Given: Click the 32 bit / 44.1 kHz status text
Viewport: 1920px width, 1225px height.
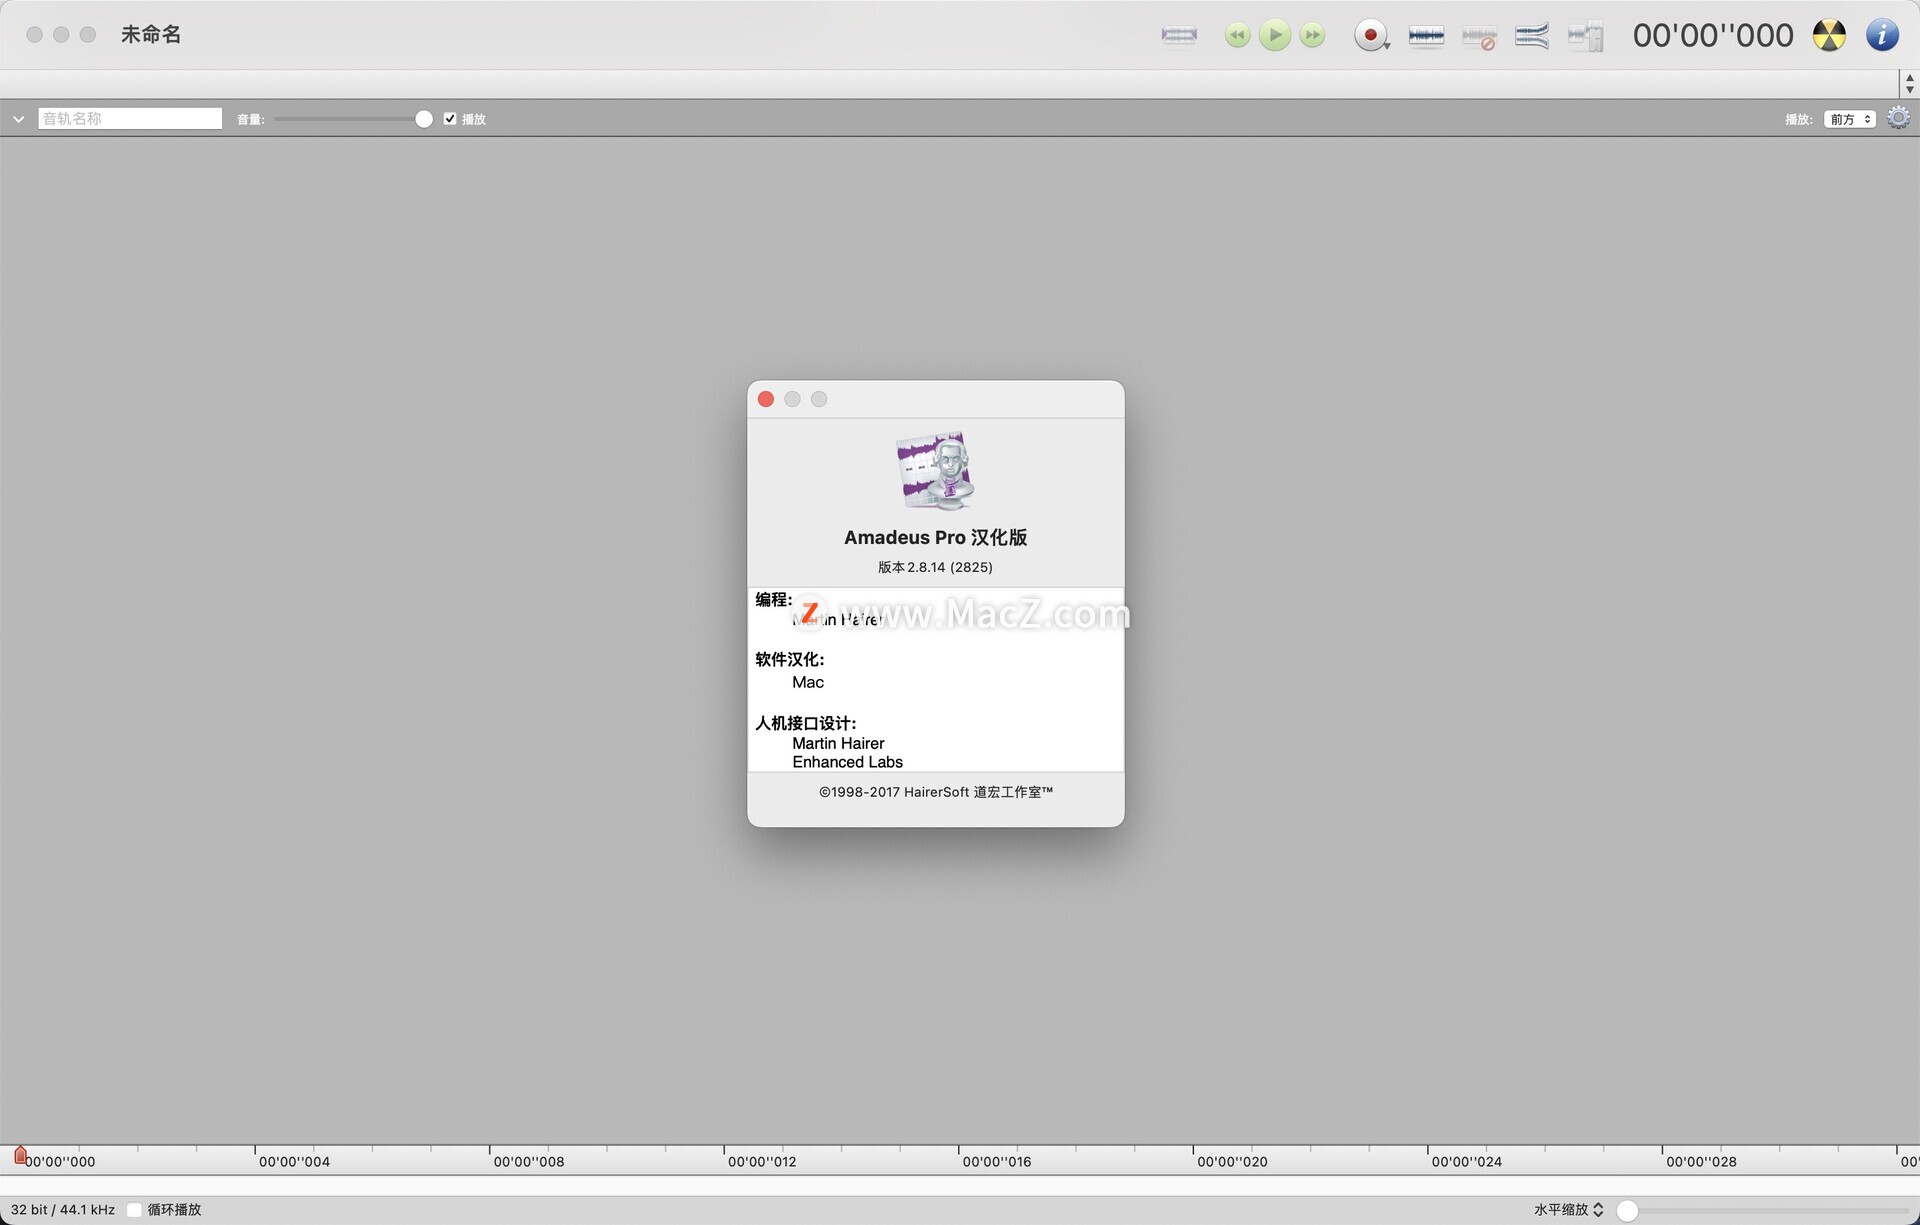Looking at the screenshot, I should pos(63,1210).
